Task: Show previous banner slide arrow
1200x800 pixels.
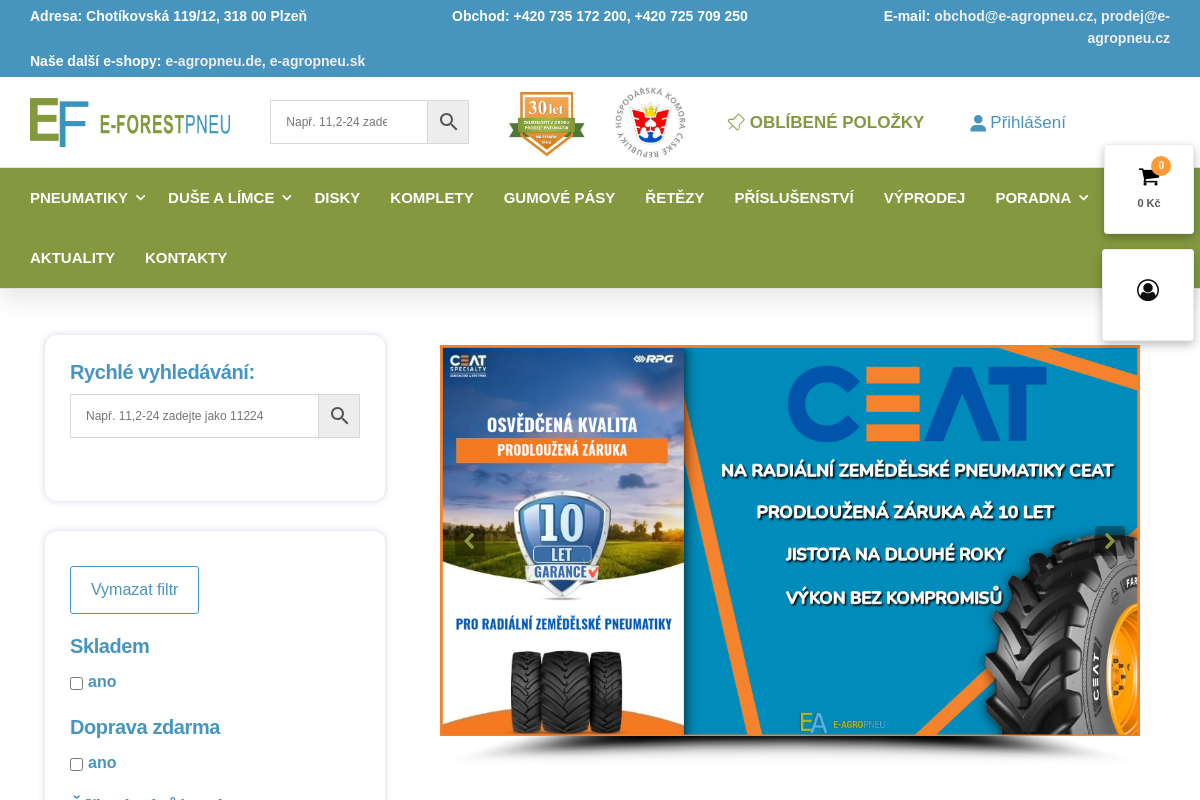Action: pyautogui.click(x=469, y=541)
